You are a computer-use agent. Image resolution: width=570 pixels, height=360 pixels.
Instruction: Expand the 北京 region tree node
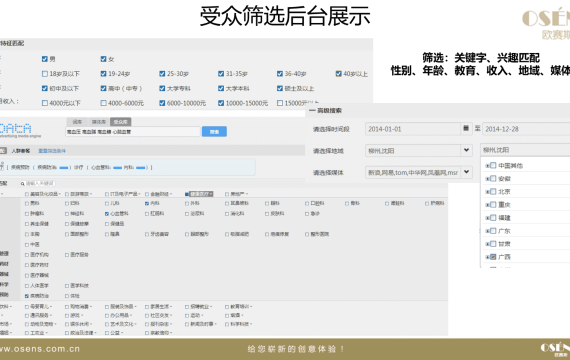tap(487, 192)
